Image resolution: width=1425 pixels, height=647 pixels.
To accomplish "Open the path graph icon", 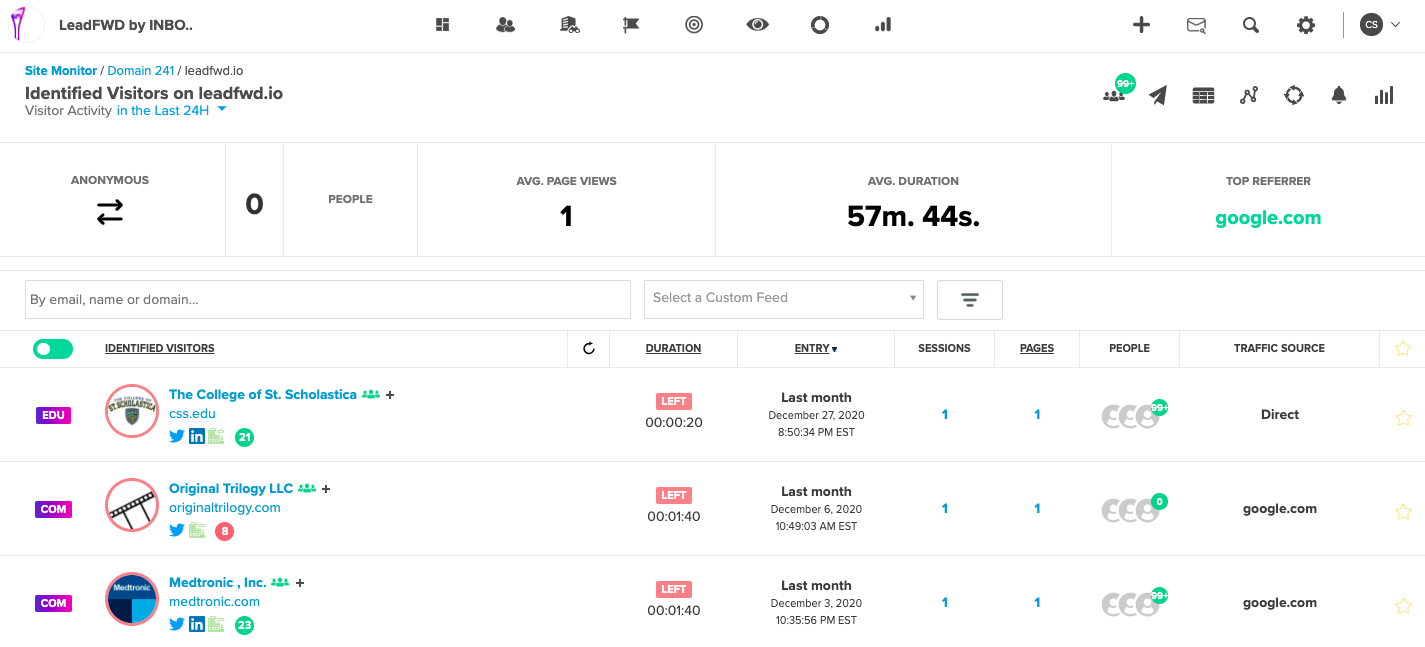I will point(1249,95).
